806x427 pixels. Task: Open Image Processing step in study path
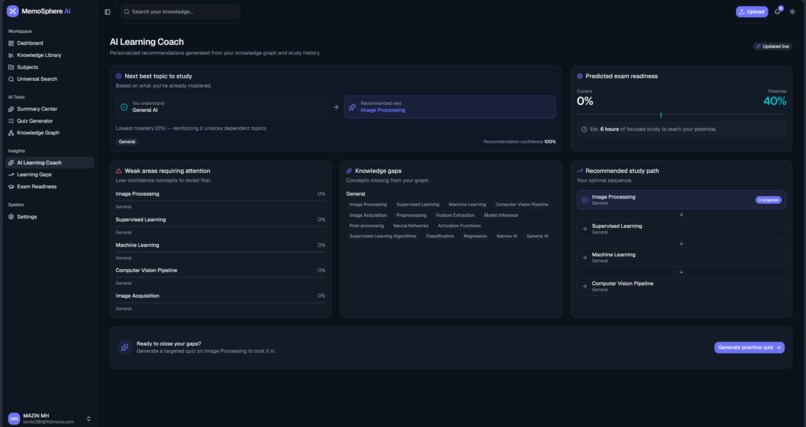pos(681,200)
